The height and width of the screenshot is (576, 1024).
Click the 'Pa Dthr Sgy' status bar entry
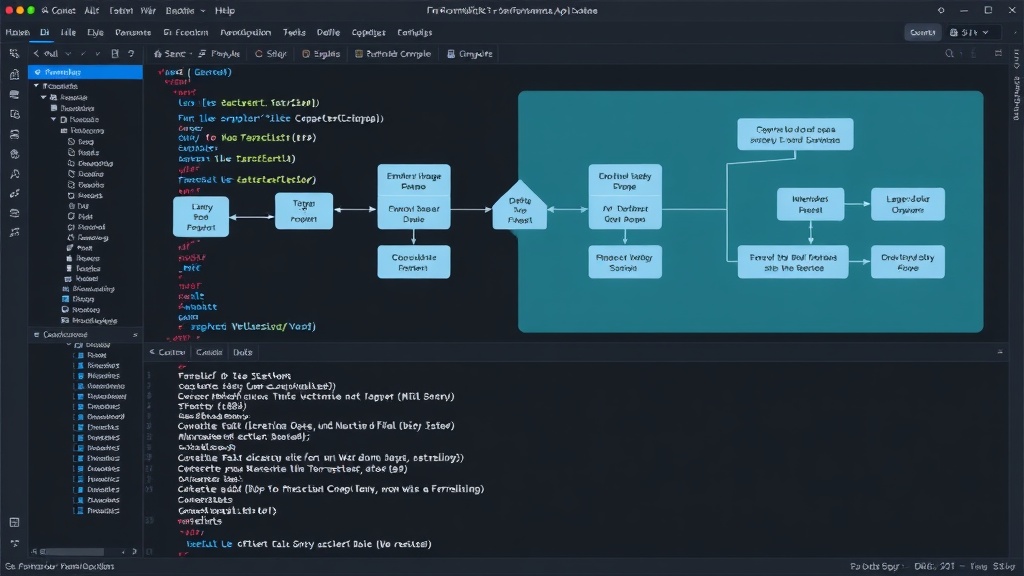pos(874,566)
